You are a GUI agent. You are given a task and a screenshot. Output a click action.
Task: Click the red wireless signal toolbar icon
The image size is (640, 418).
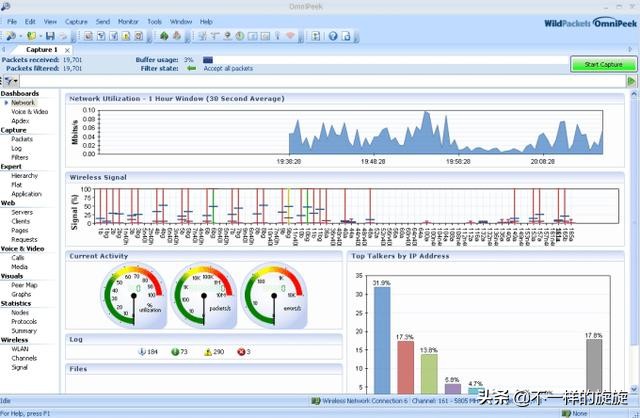[x=290, y=36]
